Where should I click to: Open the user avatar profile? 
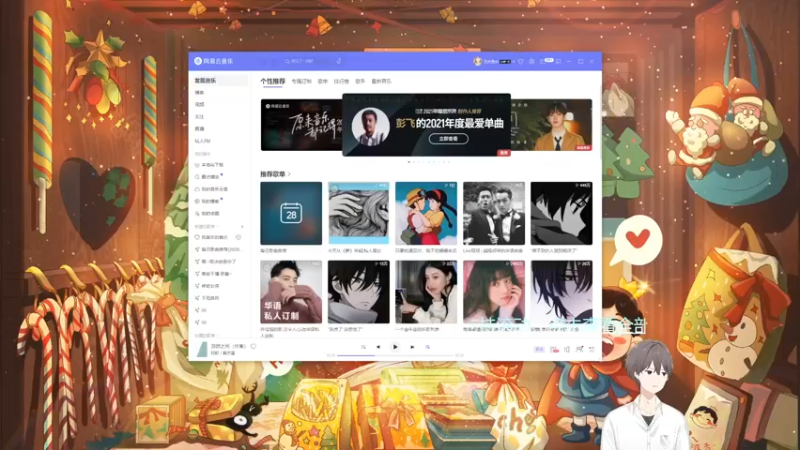click(x=478, y=61)
